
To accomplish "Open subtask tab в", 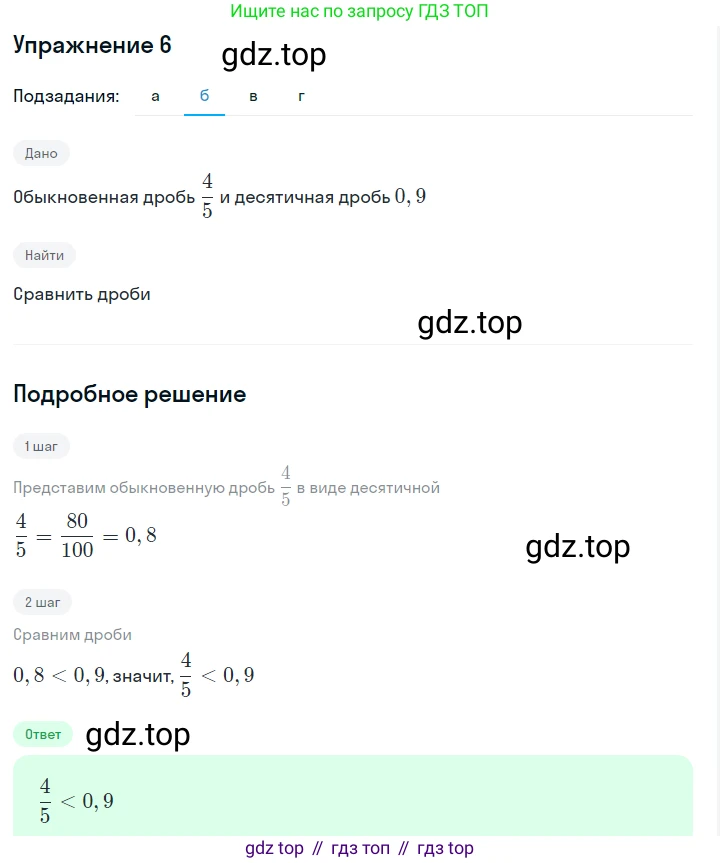I will (253, 96).
